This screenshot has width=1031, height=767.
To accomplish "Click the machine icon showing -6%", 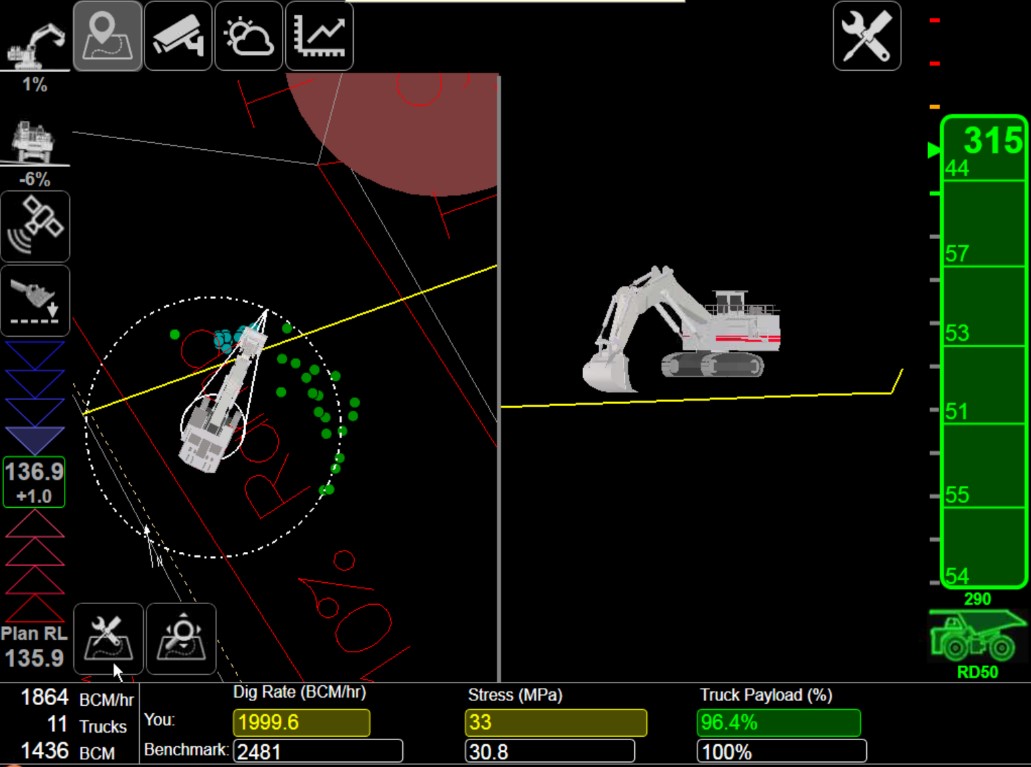I will coord(35,144).
